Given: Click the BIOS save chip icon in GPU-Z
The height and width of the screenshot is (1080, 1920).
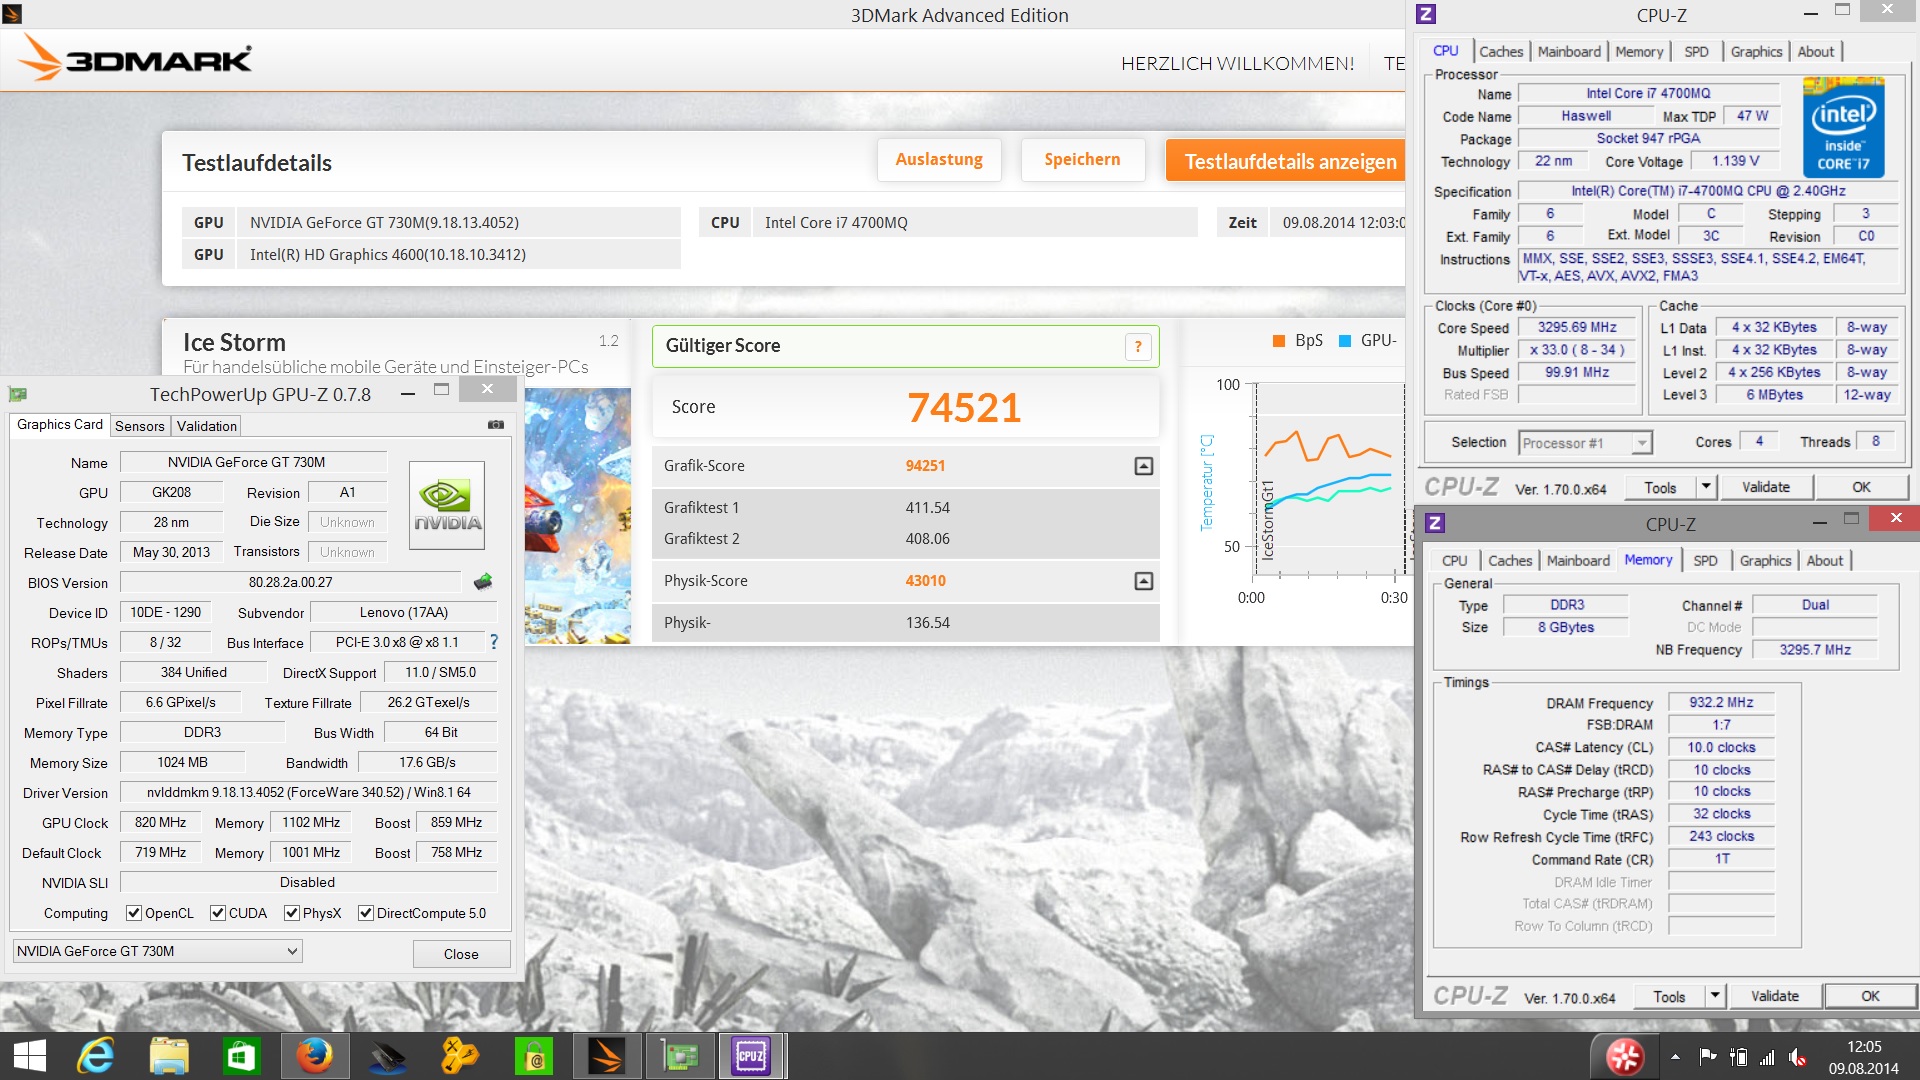Looking at the screenshot, I should (483, 581).
